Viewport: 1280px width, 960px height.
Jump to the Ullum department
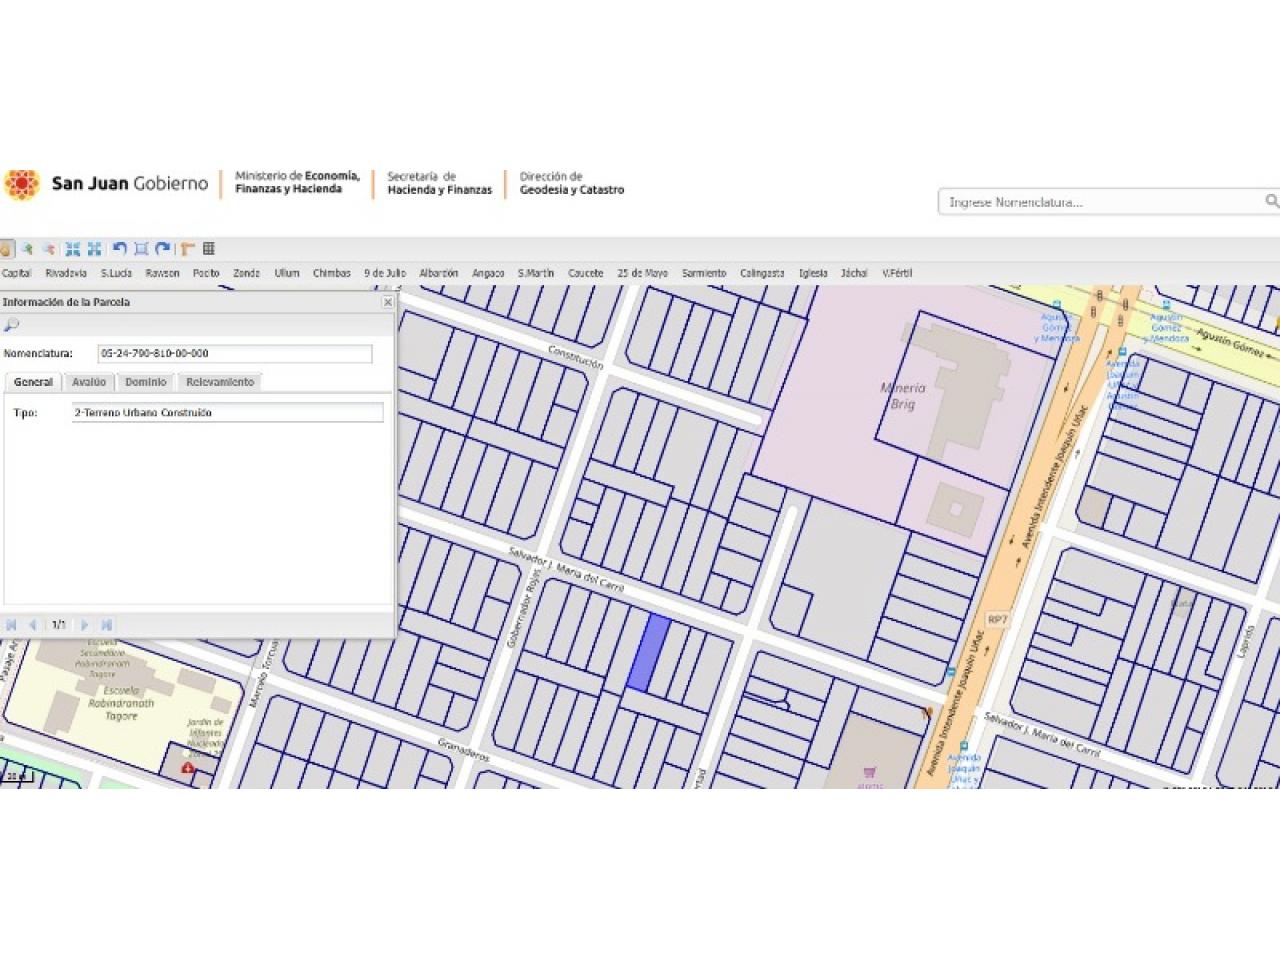tap(287, 273)
